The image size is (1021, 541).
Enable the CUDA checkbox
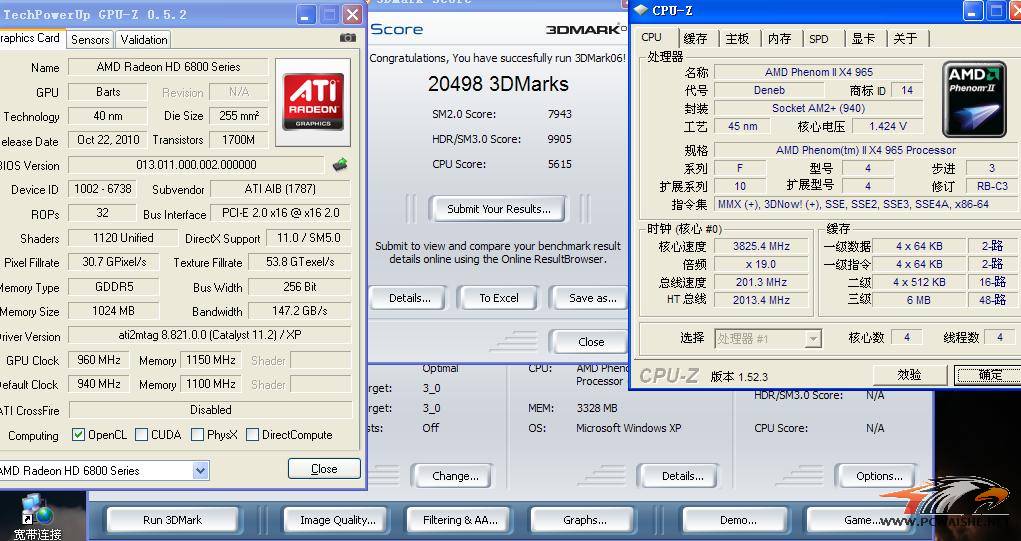(x=141, y=435)
